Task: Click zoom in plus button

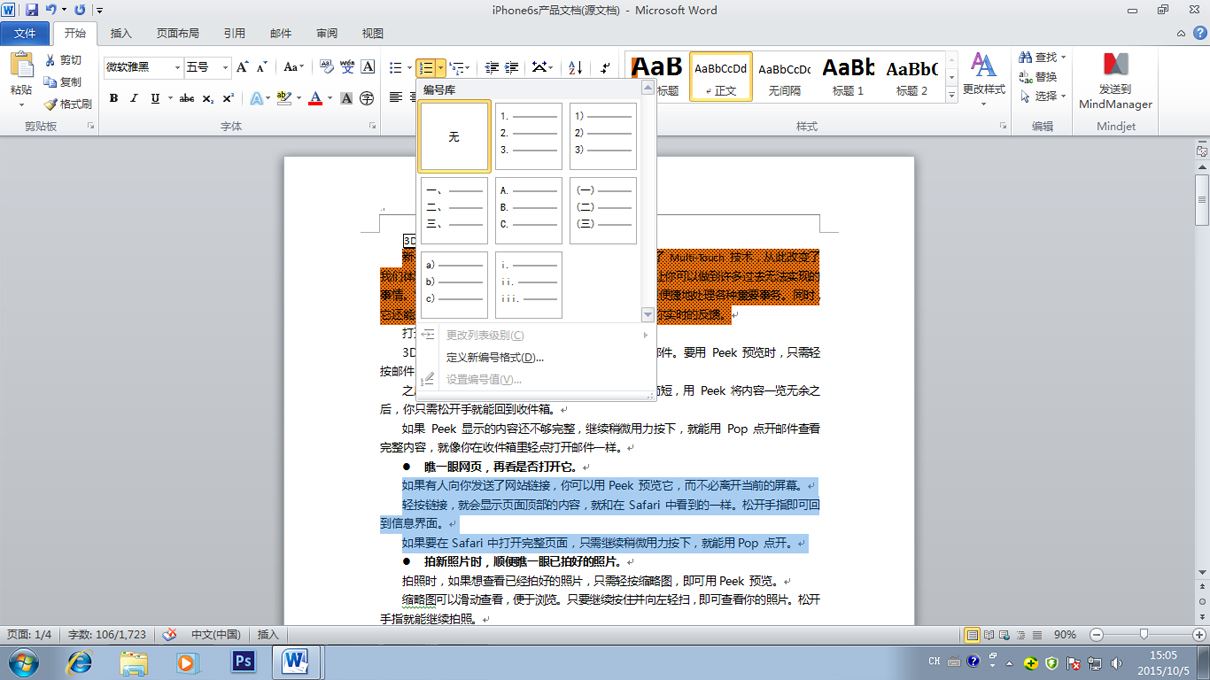Action: (1199, 635)
